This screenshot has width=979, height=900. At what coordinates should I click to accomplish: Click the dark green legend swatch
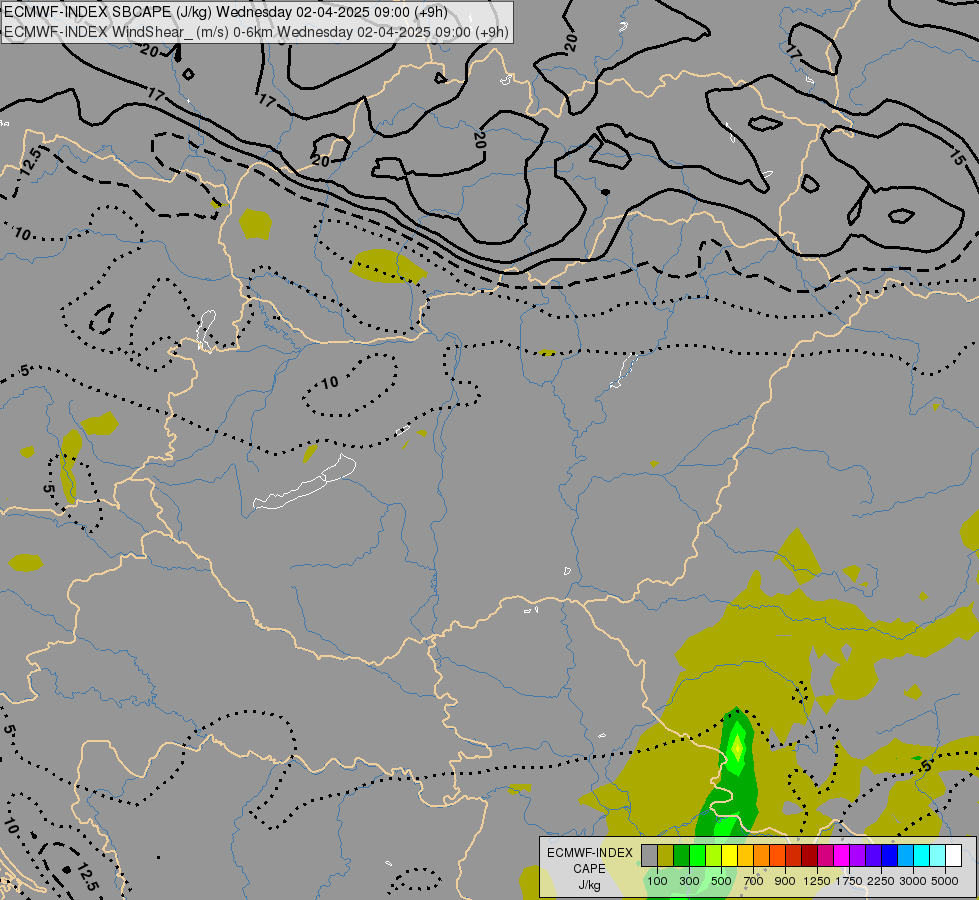pyautogui.click(x=681, y=855)
